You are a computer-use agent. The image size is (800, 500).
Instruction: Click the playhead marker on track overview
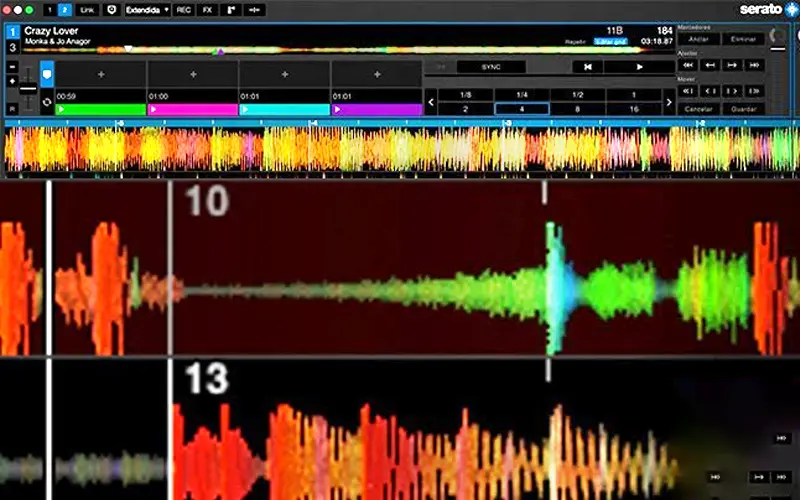point(129,49)
